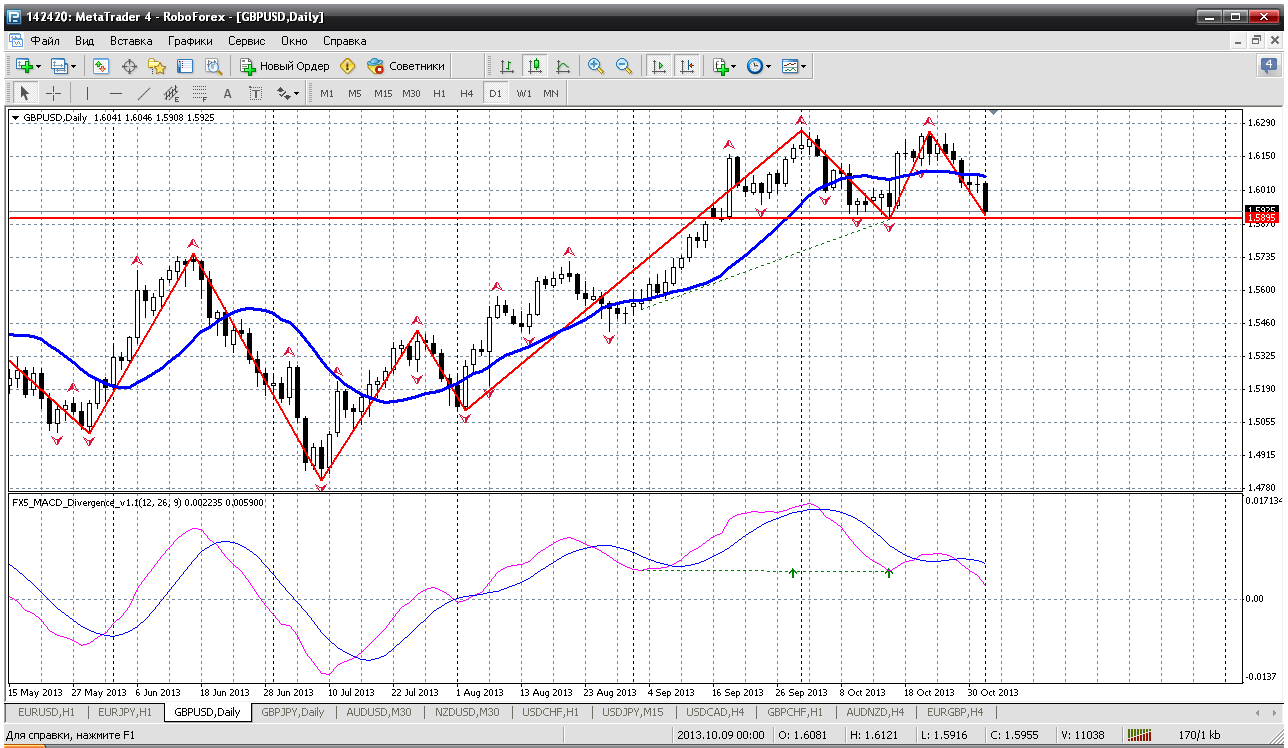Expand the indicators dropdown arrow
This screenshot has height=748, width=1288.
tap(734, 67)
